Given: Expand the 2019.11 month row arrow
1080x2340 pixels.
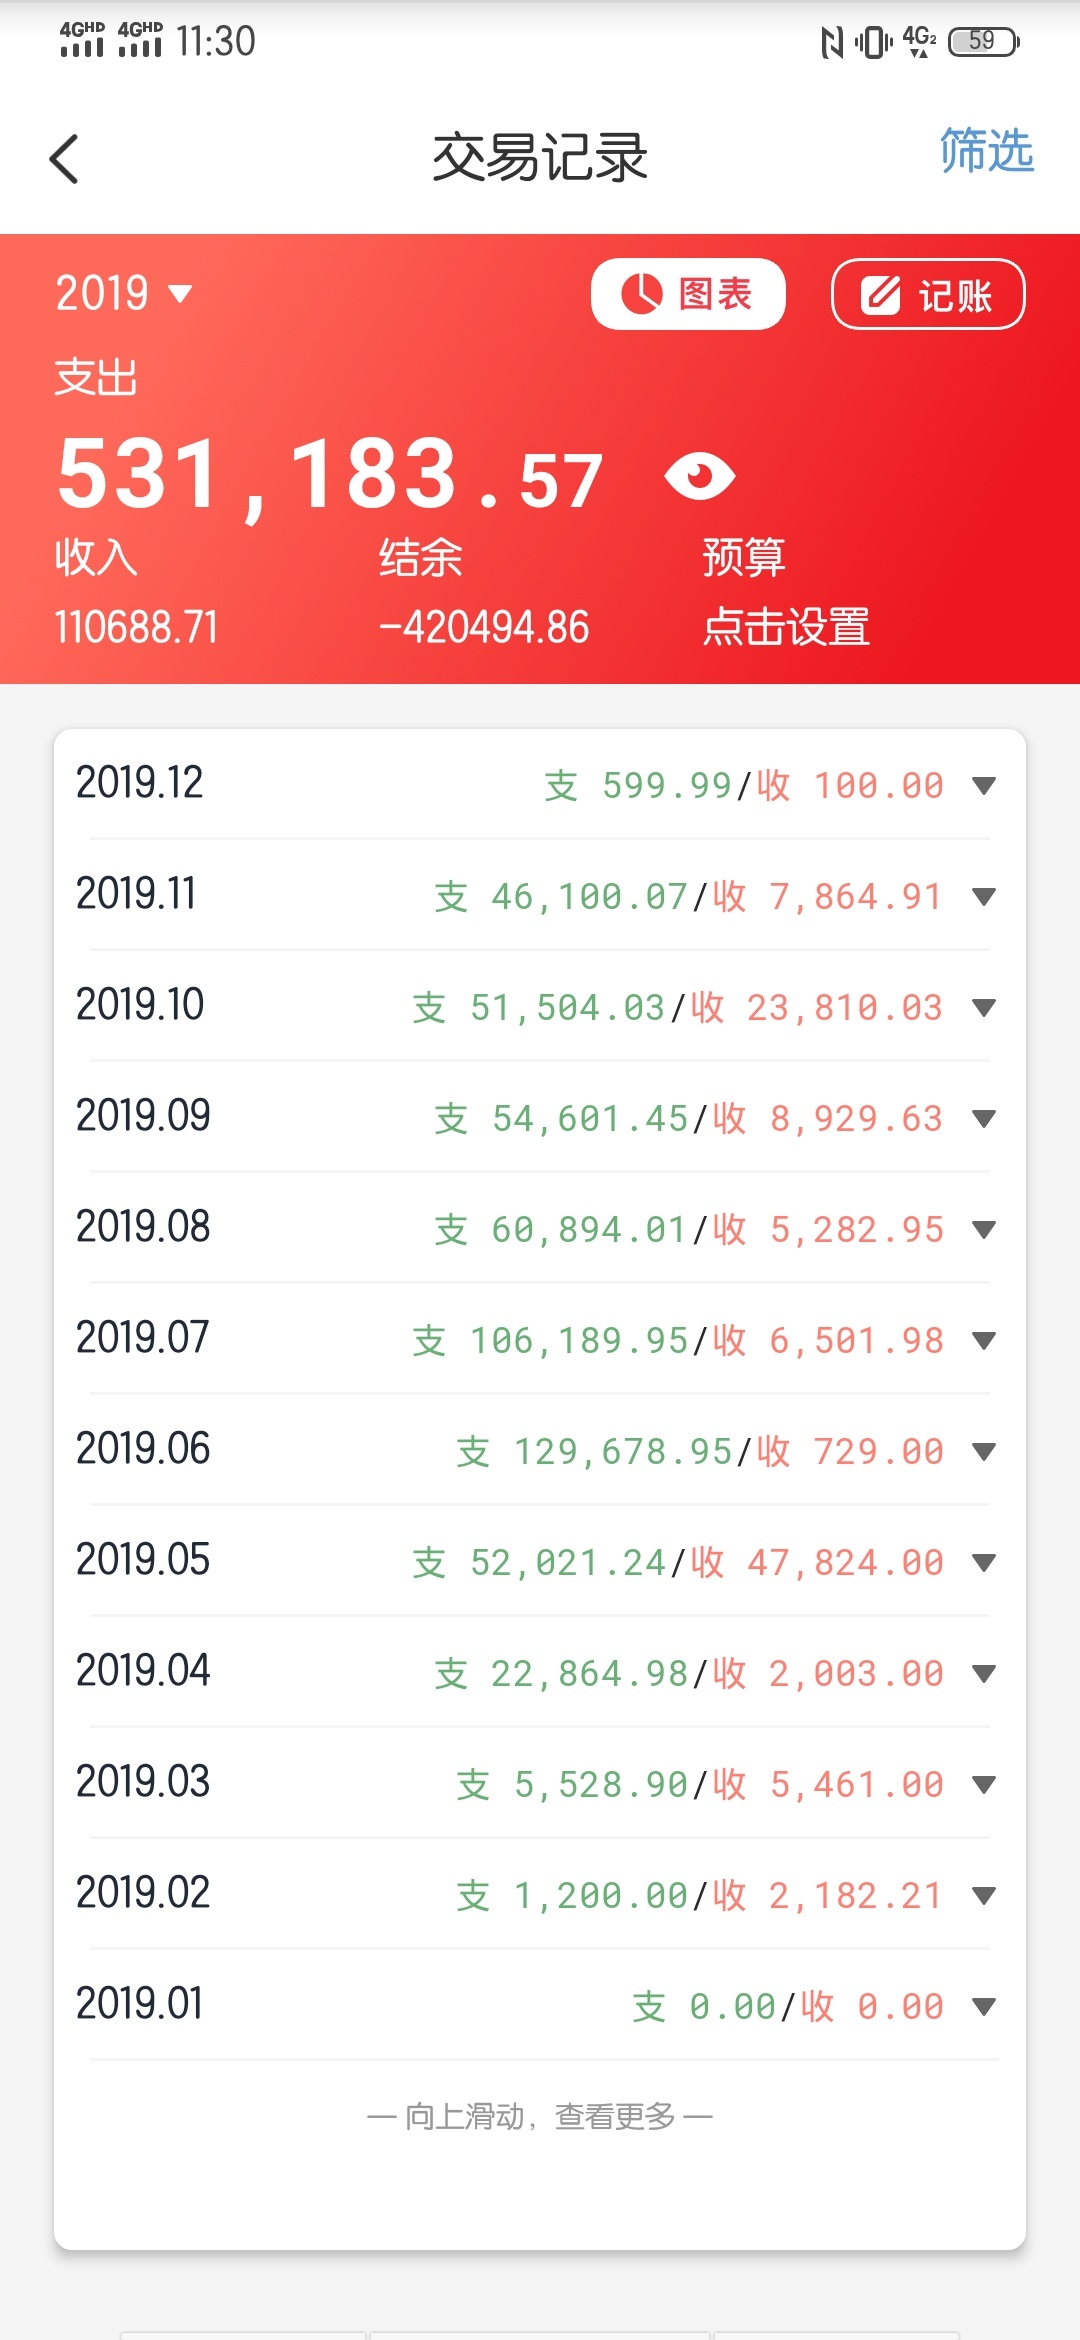Looking at the screenshot, I should (984, 897).
